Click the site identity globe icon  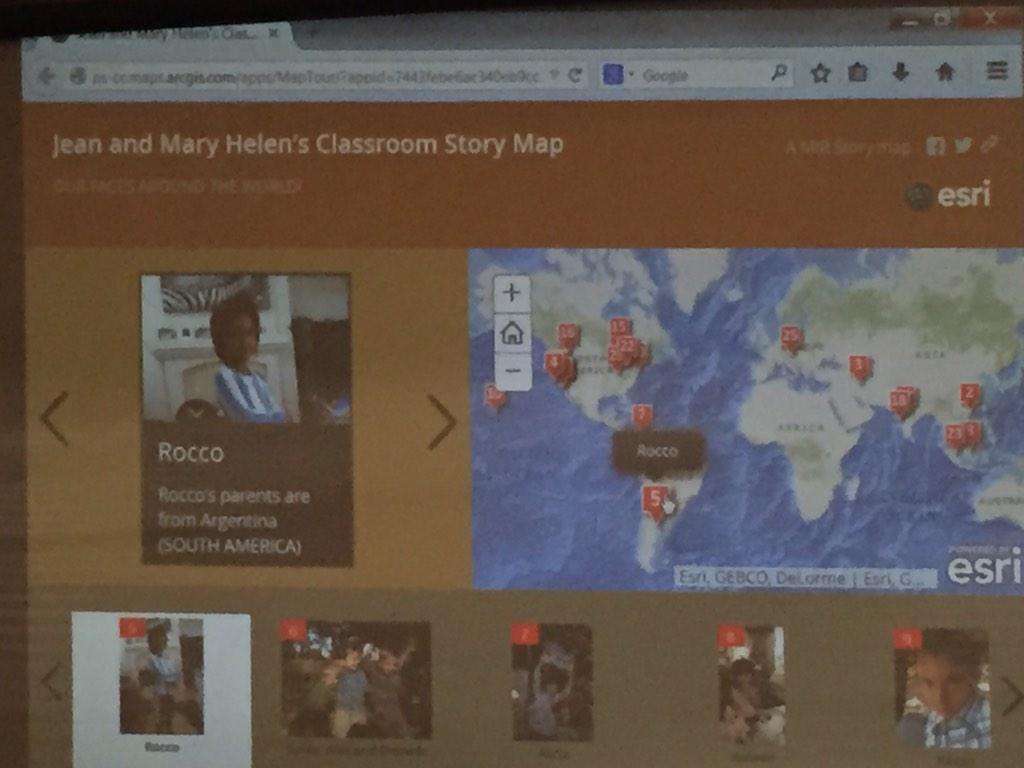tap(78, 77)
